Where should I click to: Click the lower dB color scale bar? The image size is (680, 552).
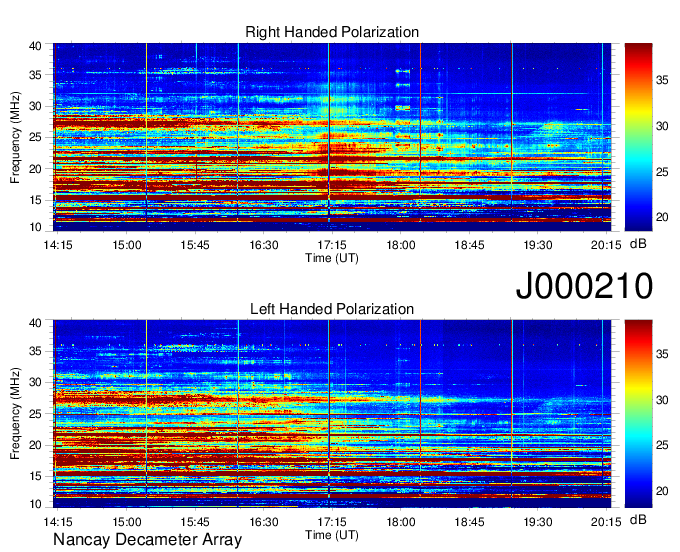point(638,414)
